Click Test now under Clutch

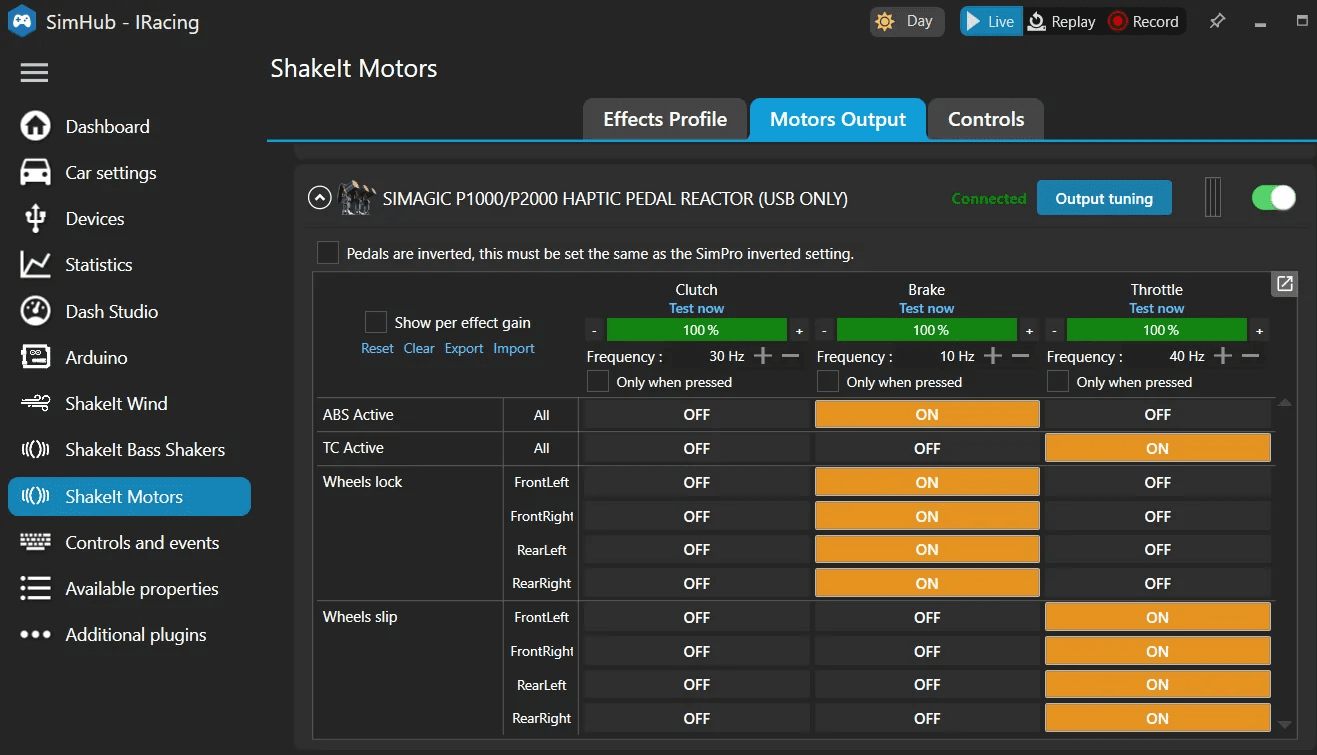[697, 308]
